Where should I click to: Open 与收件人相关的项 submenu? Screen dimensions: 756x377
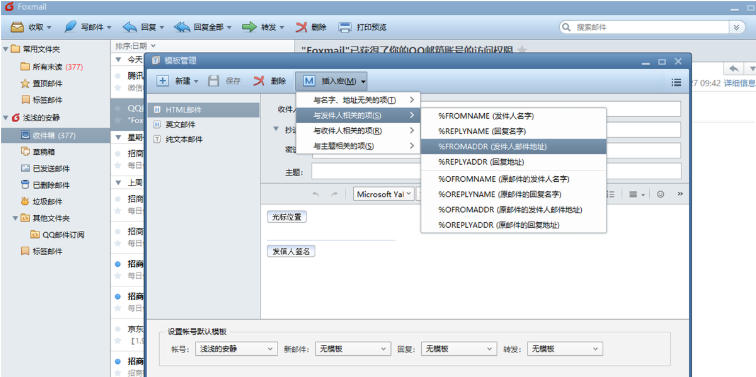(358, 130)
